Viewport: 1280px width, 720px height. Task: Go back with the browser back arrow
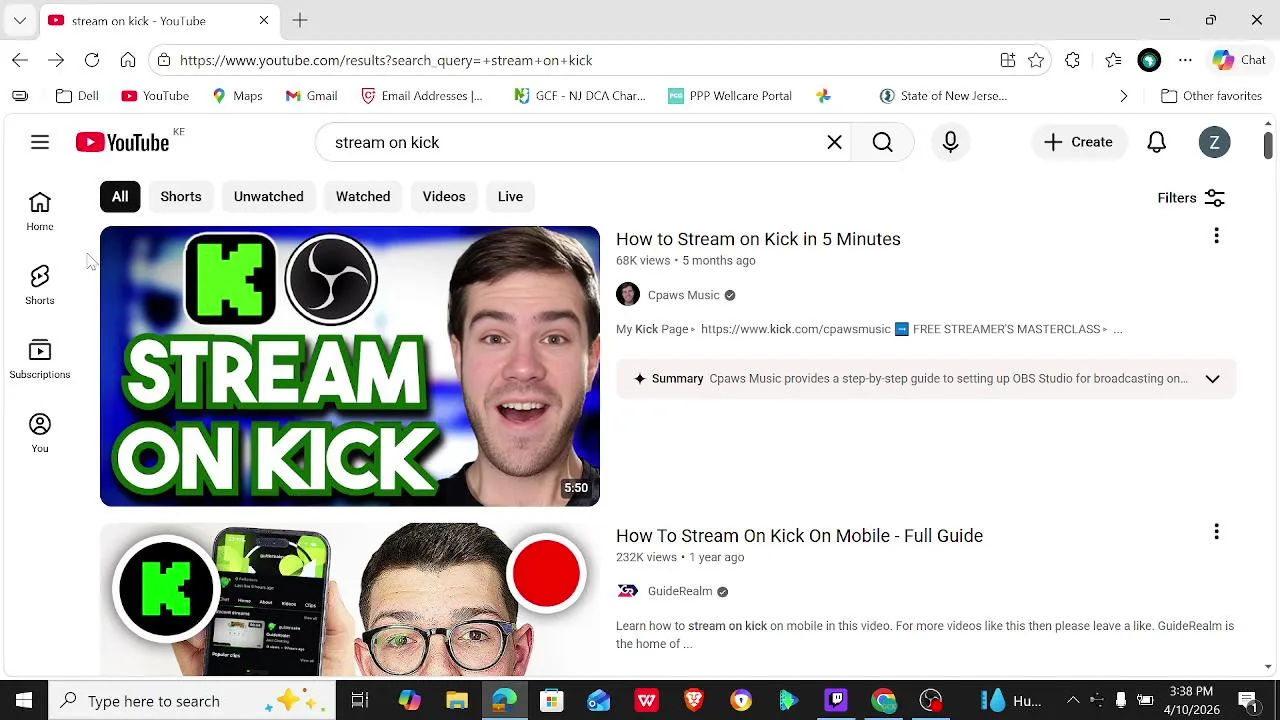pyautogui.click(x=20, y=60)
